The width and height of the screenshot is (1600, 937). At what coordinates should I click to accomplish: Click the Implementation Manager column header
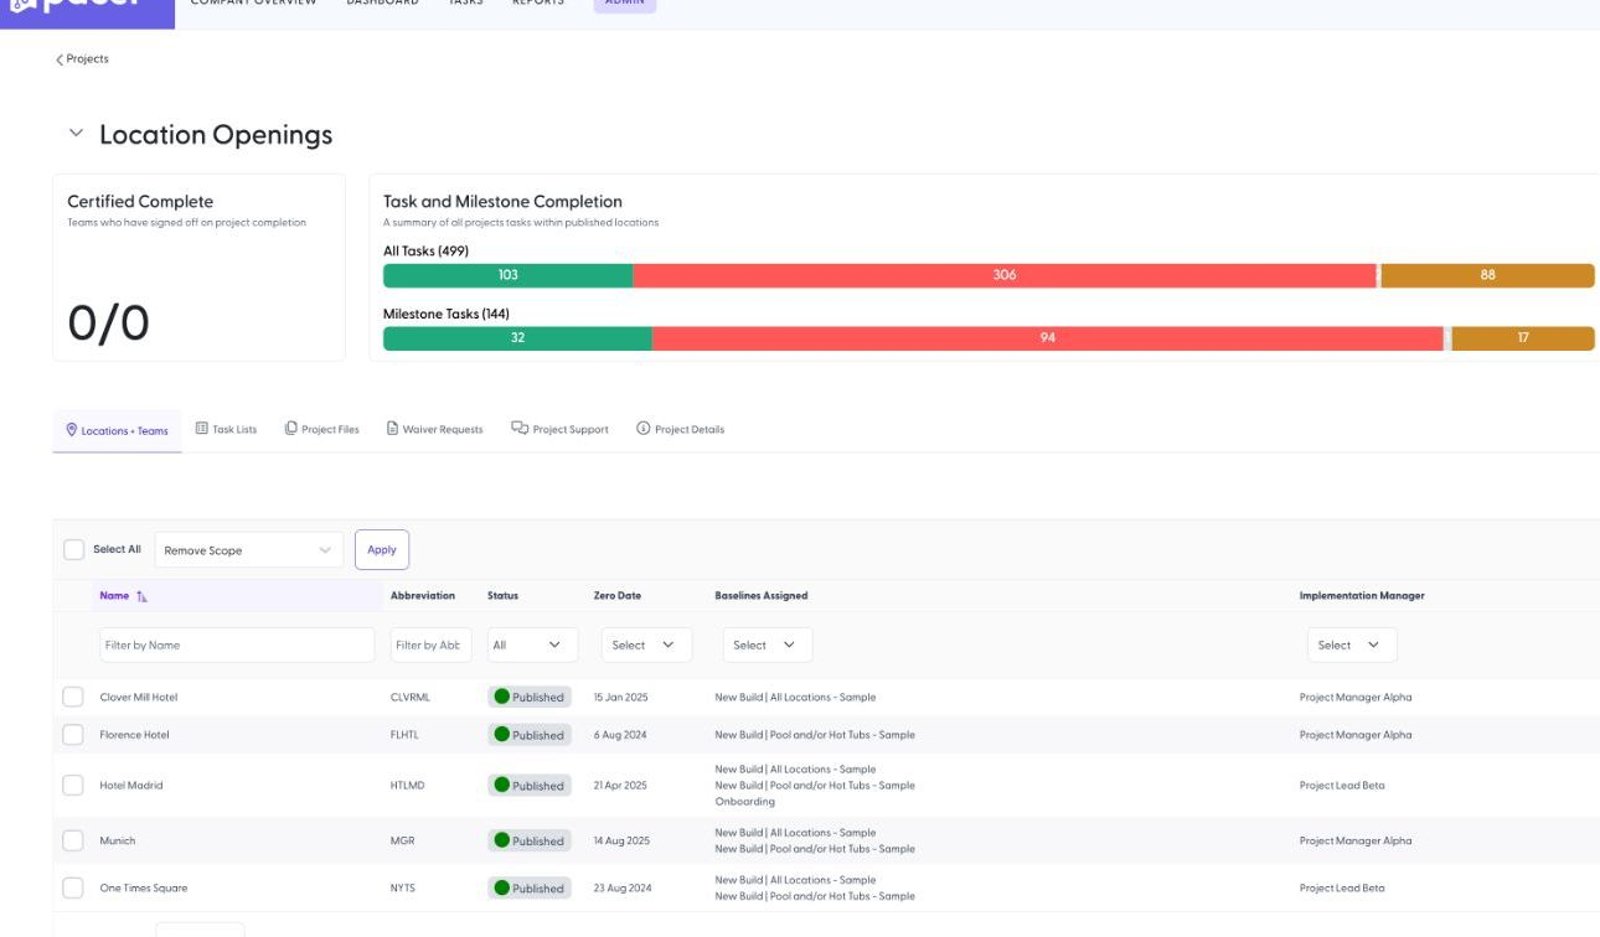click(x=1362, y=596)
